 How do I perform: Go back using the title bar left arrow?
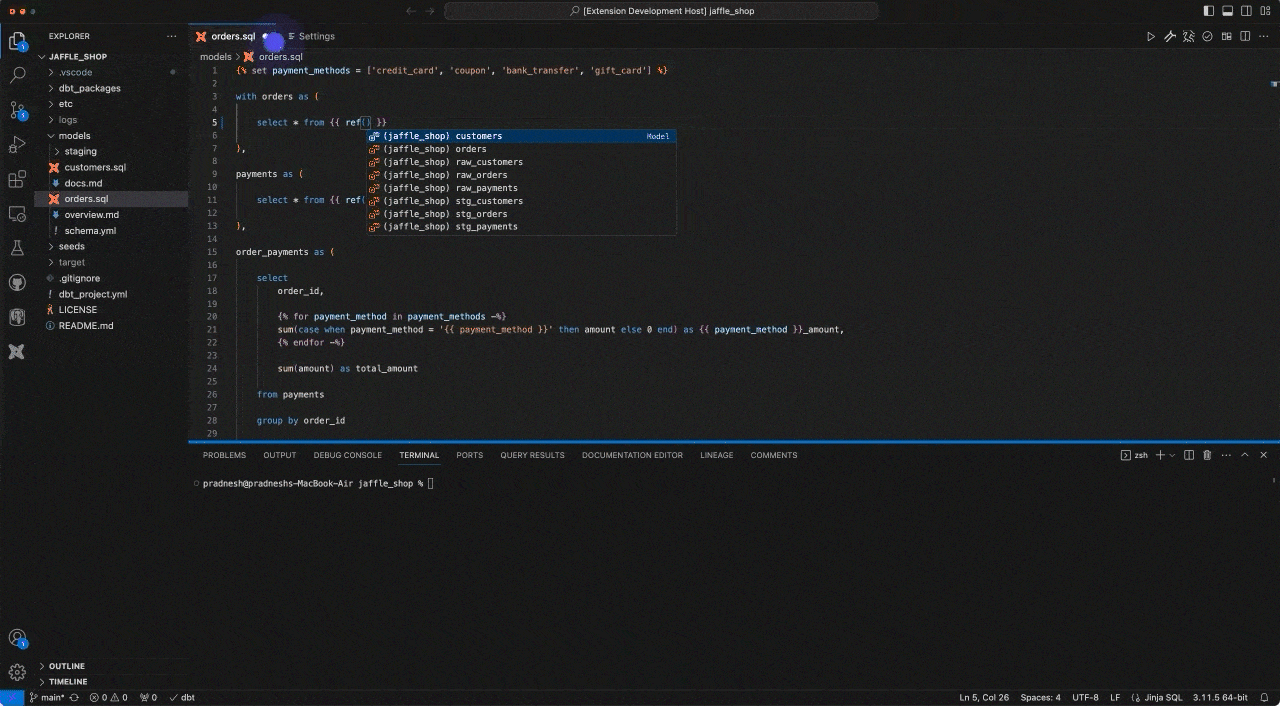(x=411, y=10)
